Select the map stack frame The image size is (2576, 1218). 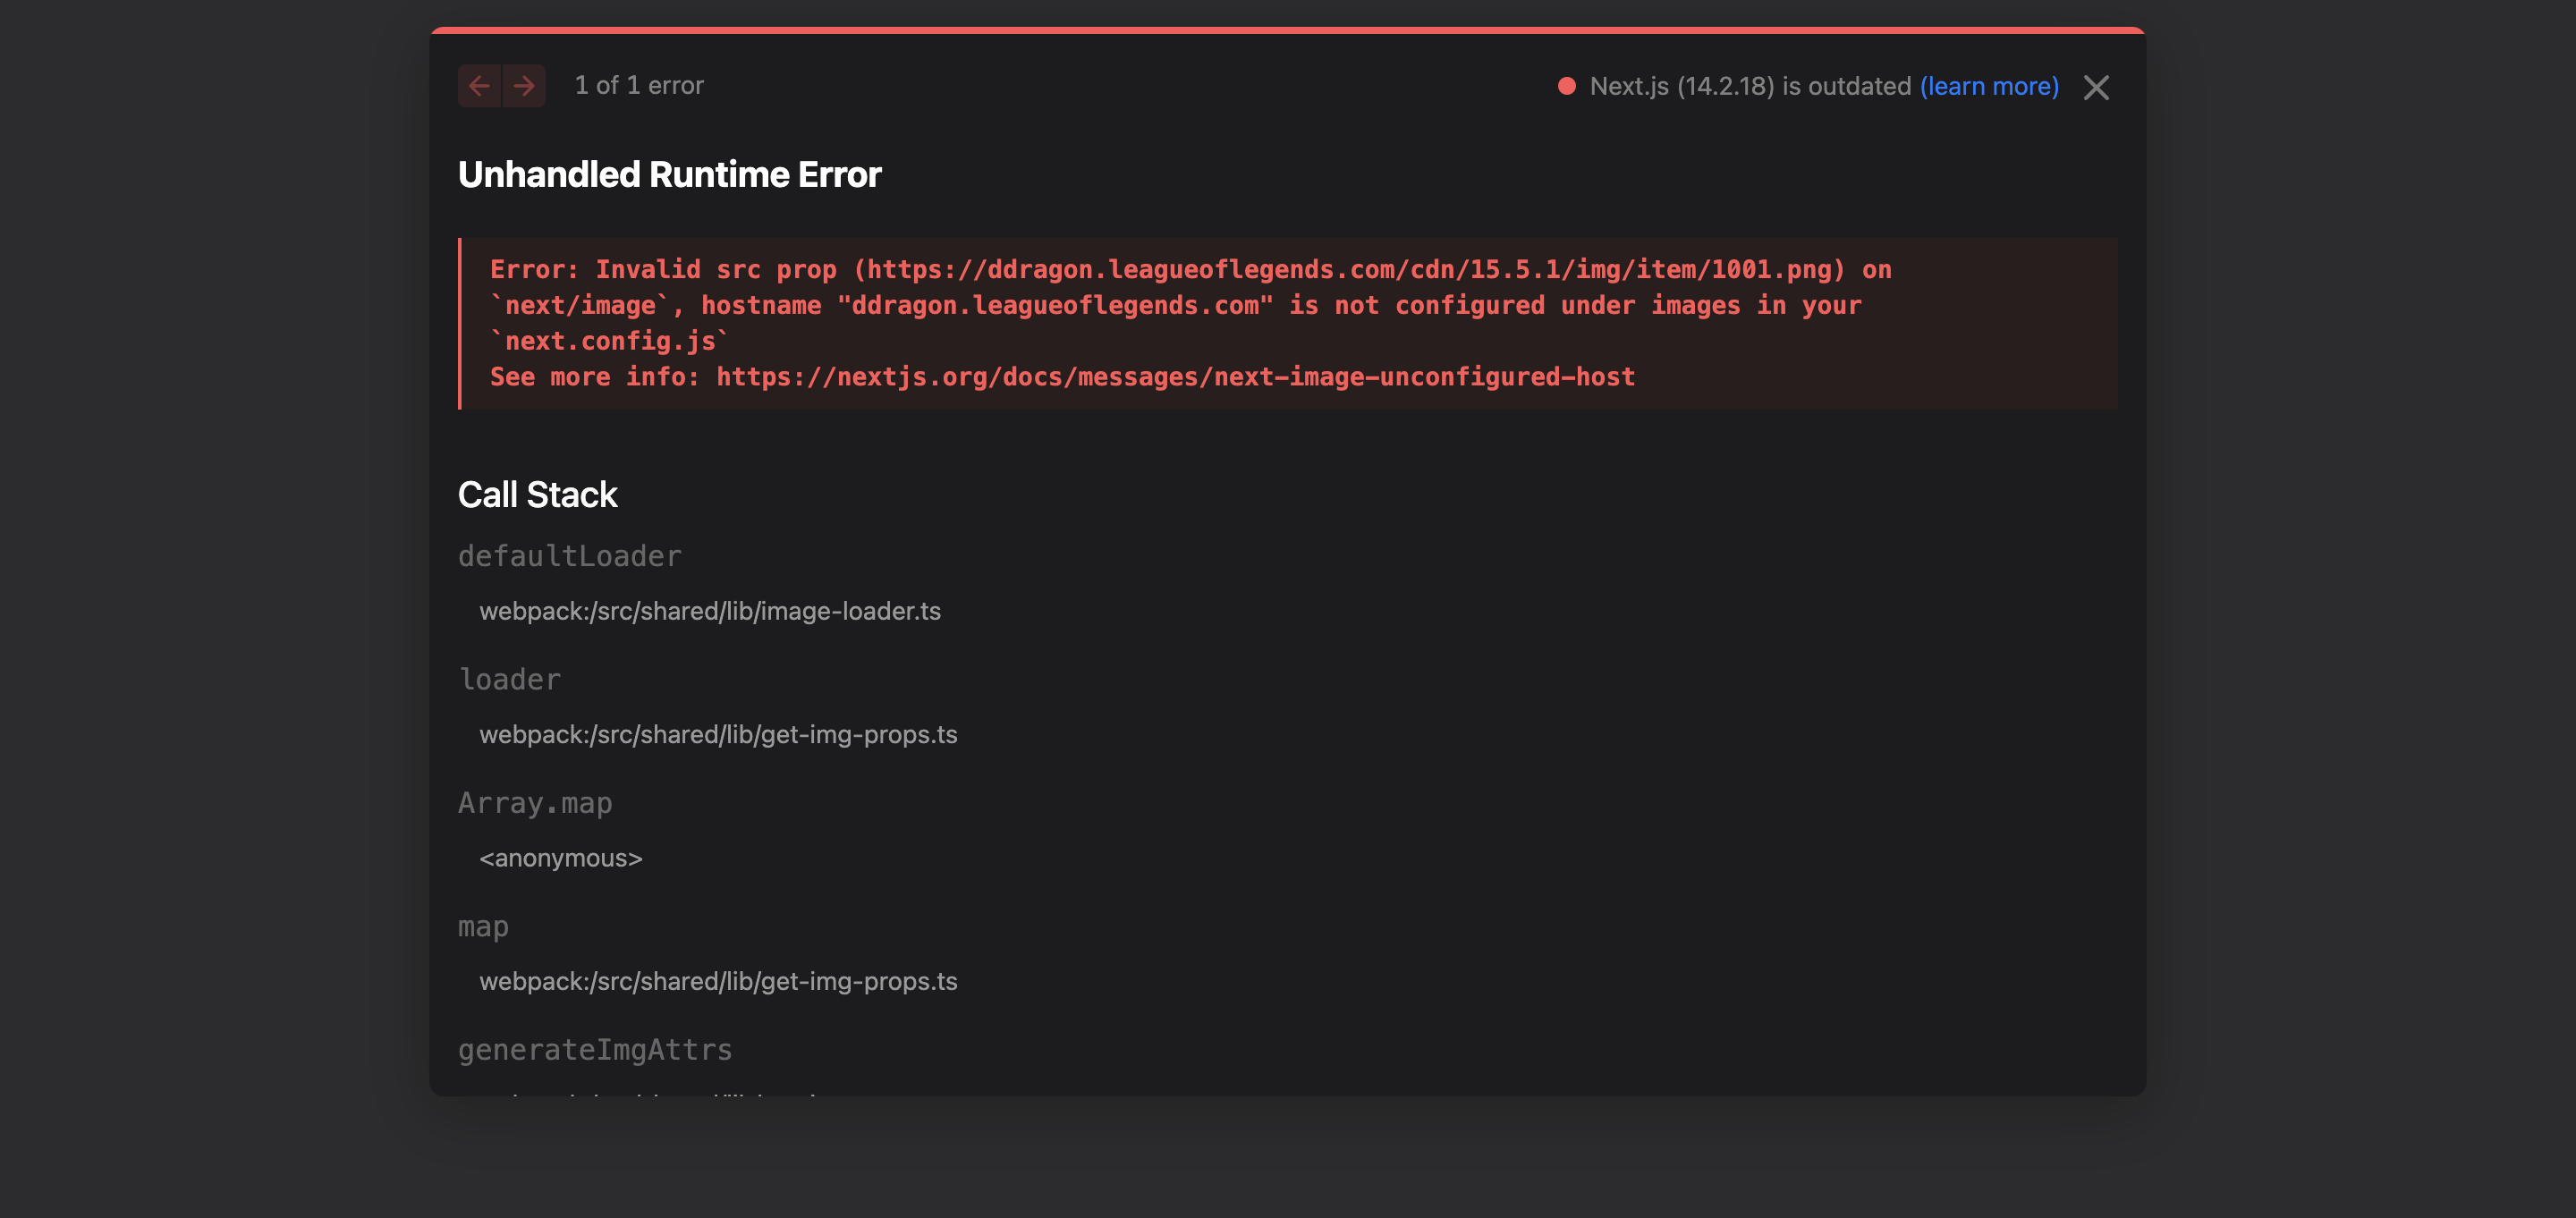[483, 927]
